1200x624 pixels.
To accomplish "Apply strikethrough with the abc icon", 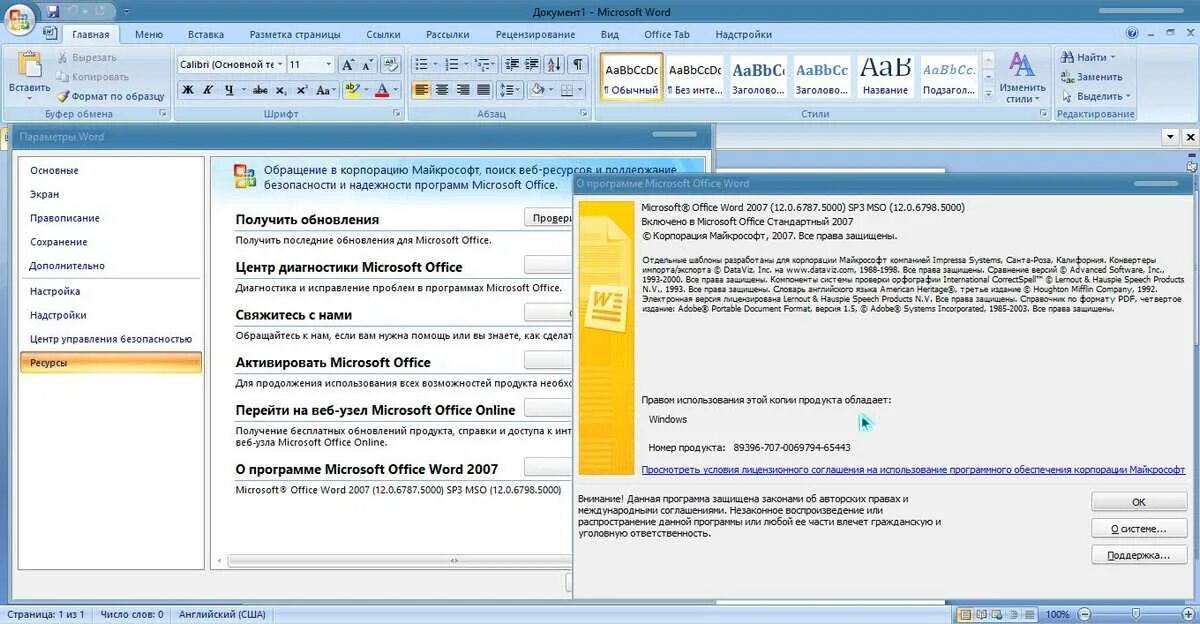I will pyautogui.click(x=260, y=90).
